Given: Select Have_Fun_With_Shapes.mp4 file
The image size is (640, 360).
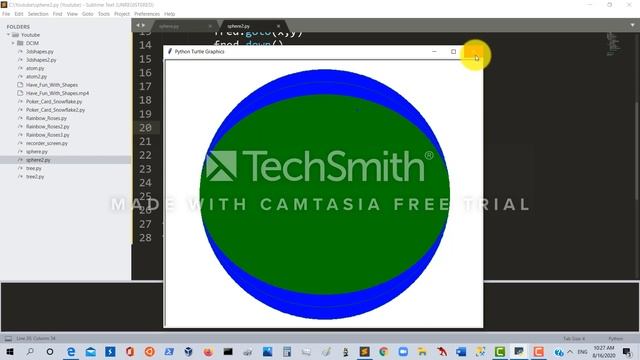Looking at the screenshot, I should [x=57, y=93].
